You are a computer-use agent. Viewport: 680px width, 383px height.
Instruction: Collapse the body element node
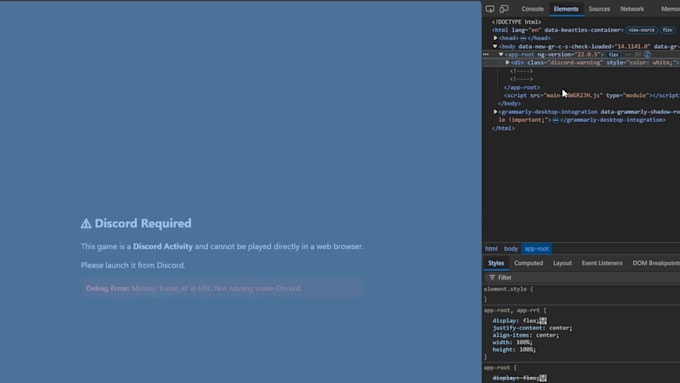click(x=495, y=46)
